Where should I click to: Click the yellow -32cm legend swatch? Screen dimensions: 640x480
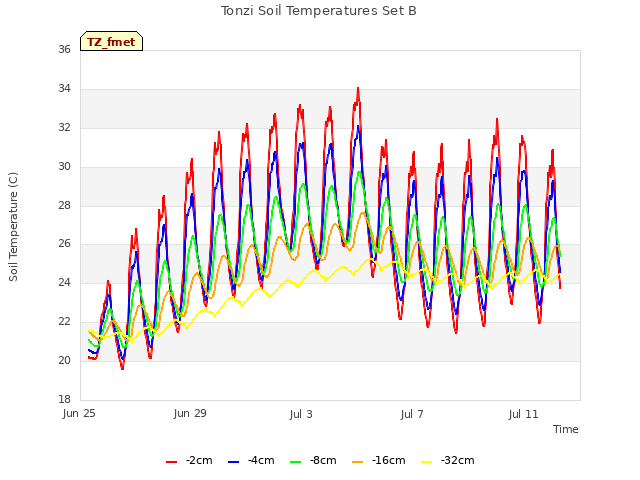[x=426, y=462]
